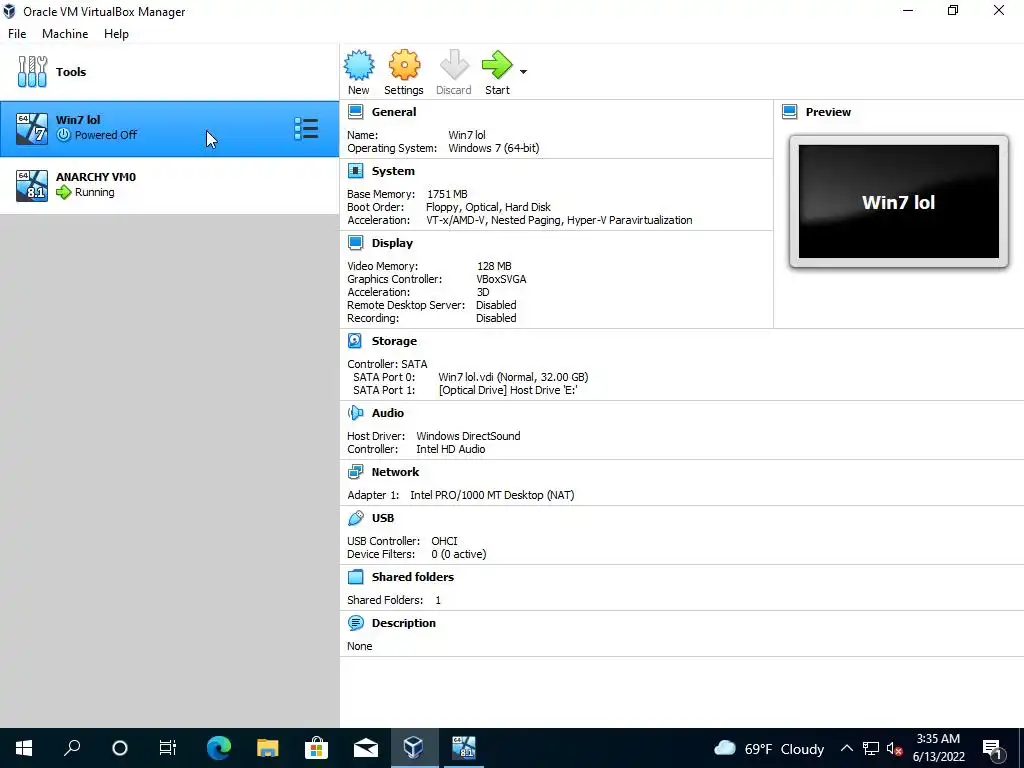Open Cortana circle on taskbar
This screenshot has width=1024, height=768.
pos(120,748)
